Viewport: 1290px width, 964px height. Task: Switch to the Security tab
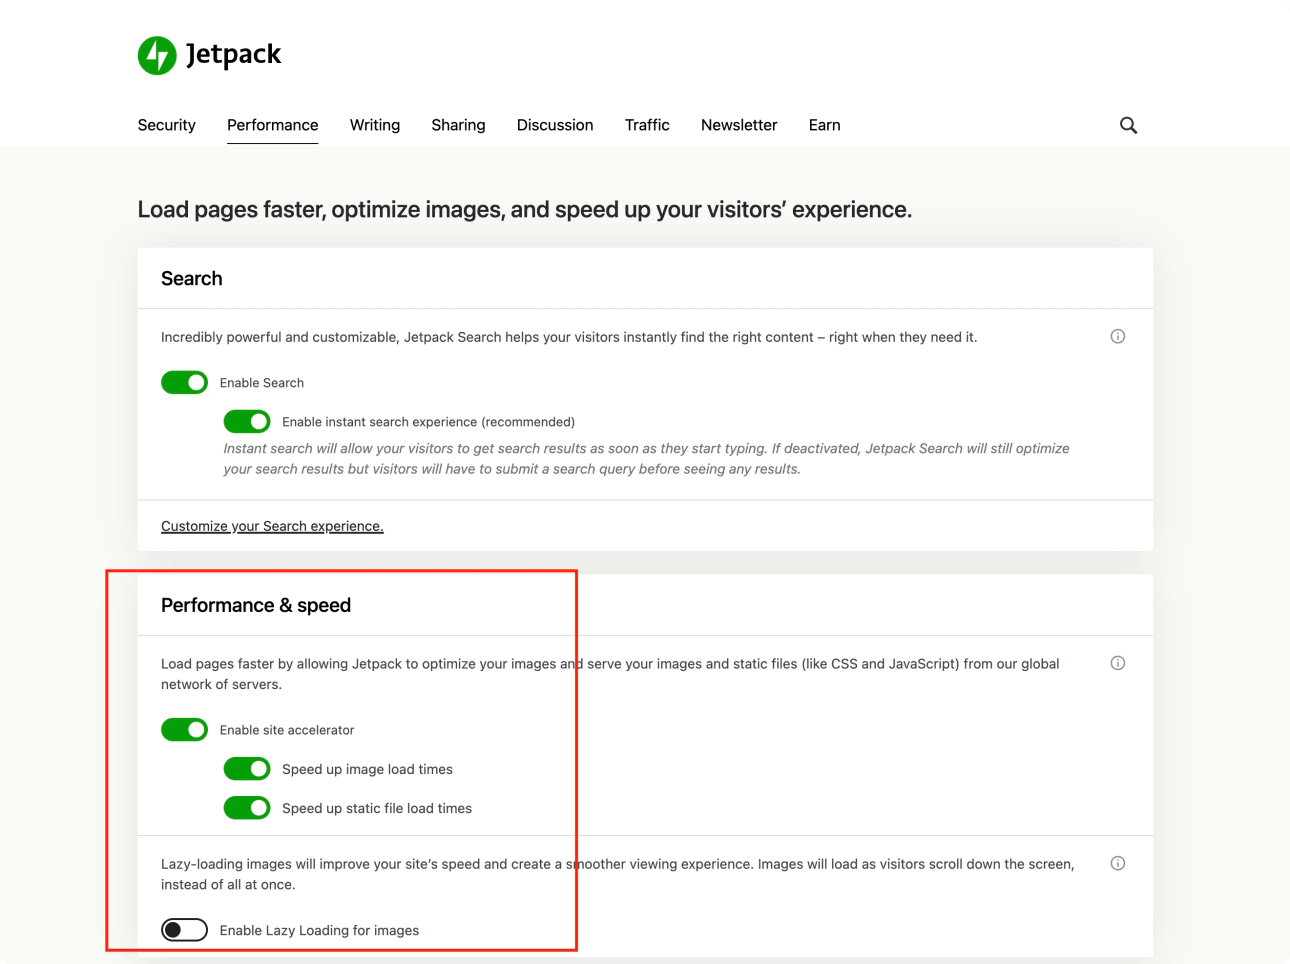(166, 125)
